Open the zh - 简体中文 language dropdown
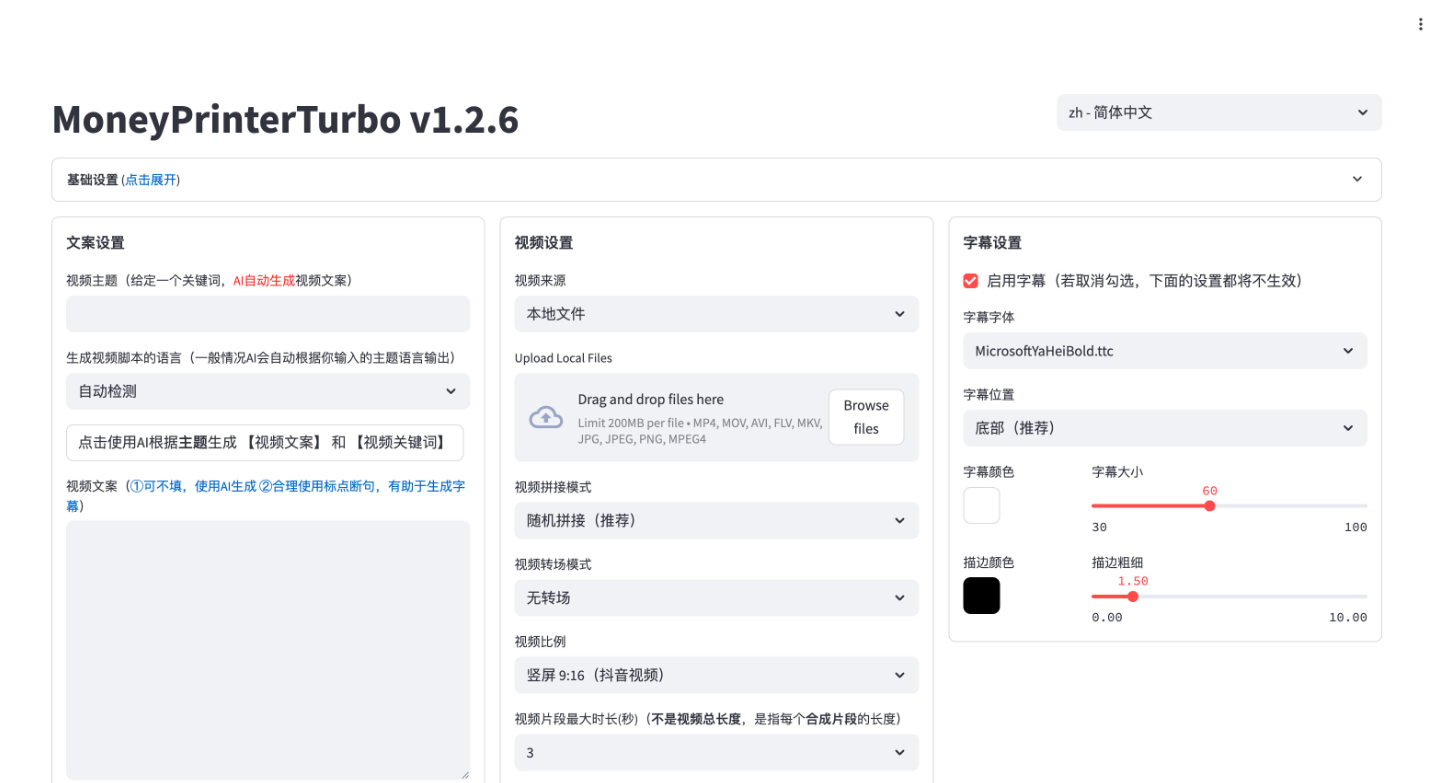 (x=1219, y=113)
